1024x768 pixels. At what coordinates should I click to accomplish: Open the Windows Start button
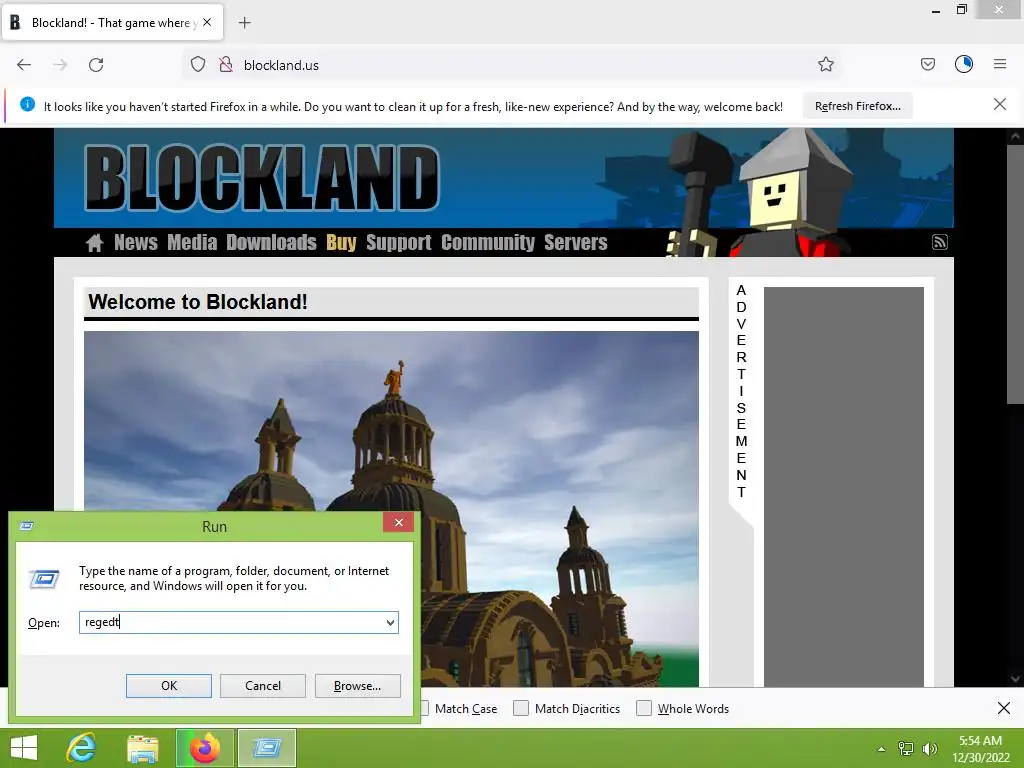pos(24,748)
